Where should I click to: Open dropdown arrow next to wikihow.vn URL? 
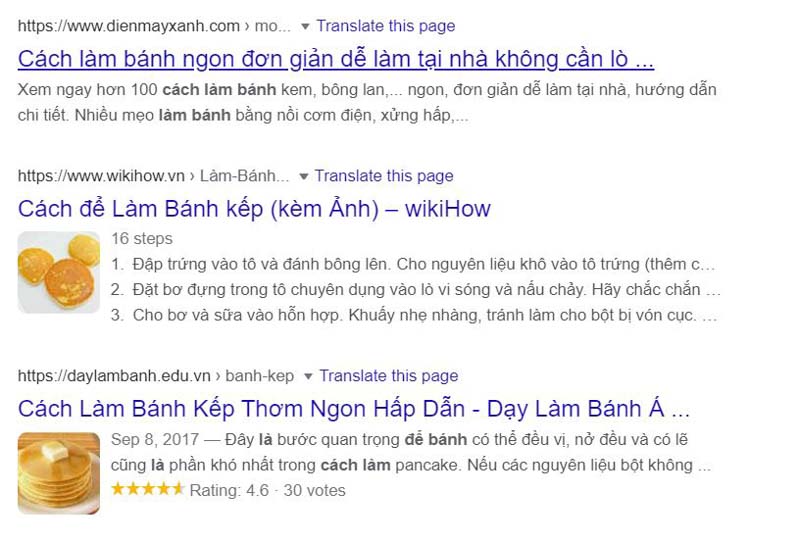pos(304,176)
